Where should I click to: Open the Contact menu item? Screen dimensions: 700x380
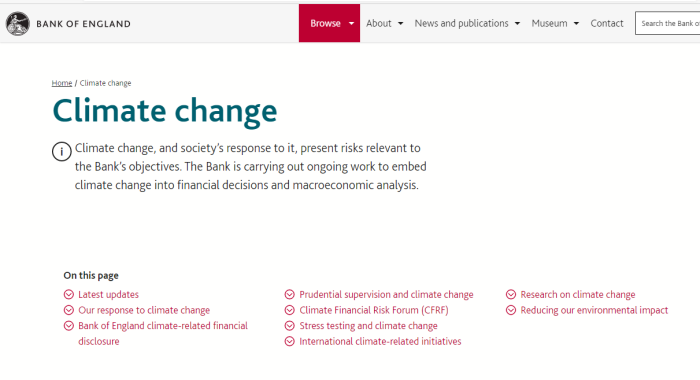click(x=607, y=23)
